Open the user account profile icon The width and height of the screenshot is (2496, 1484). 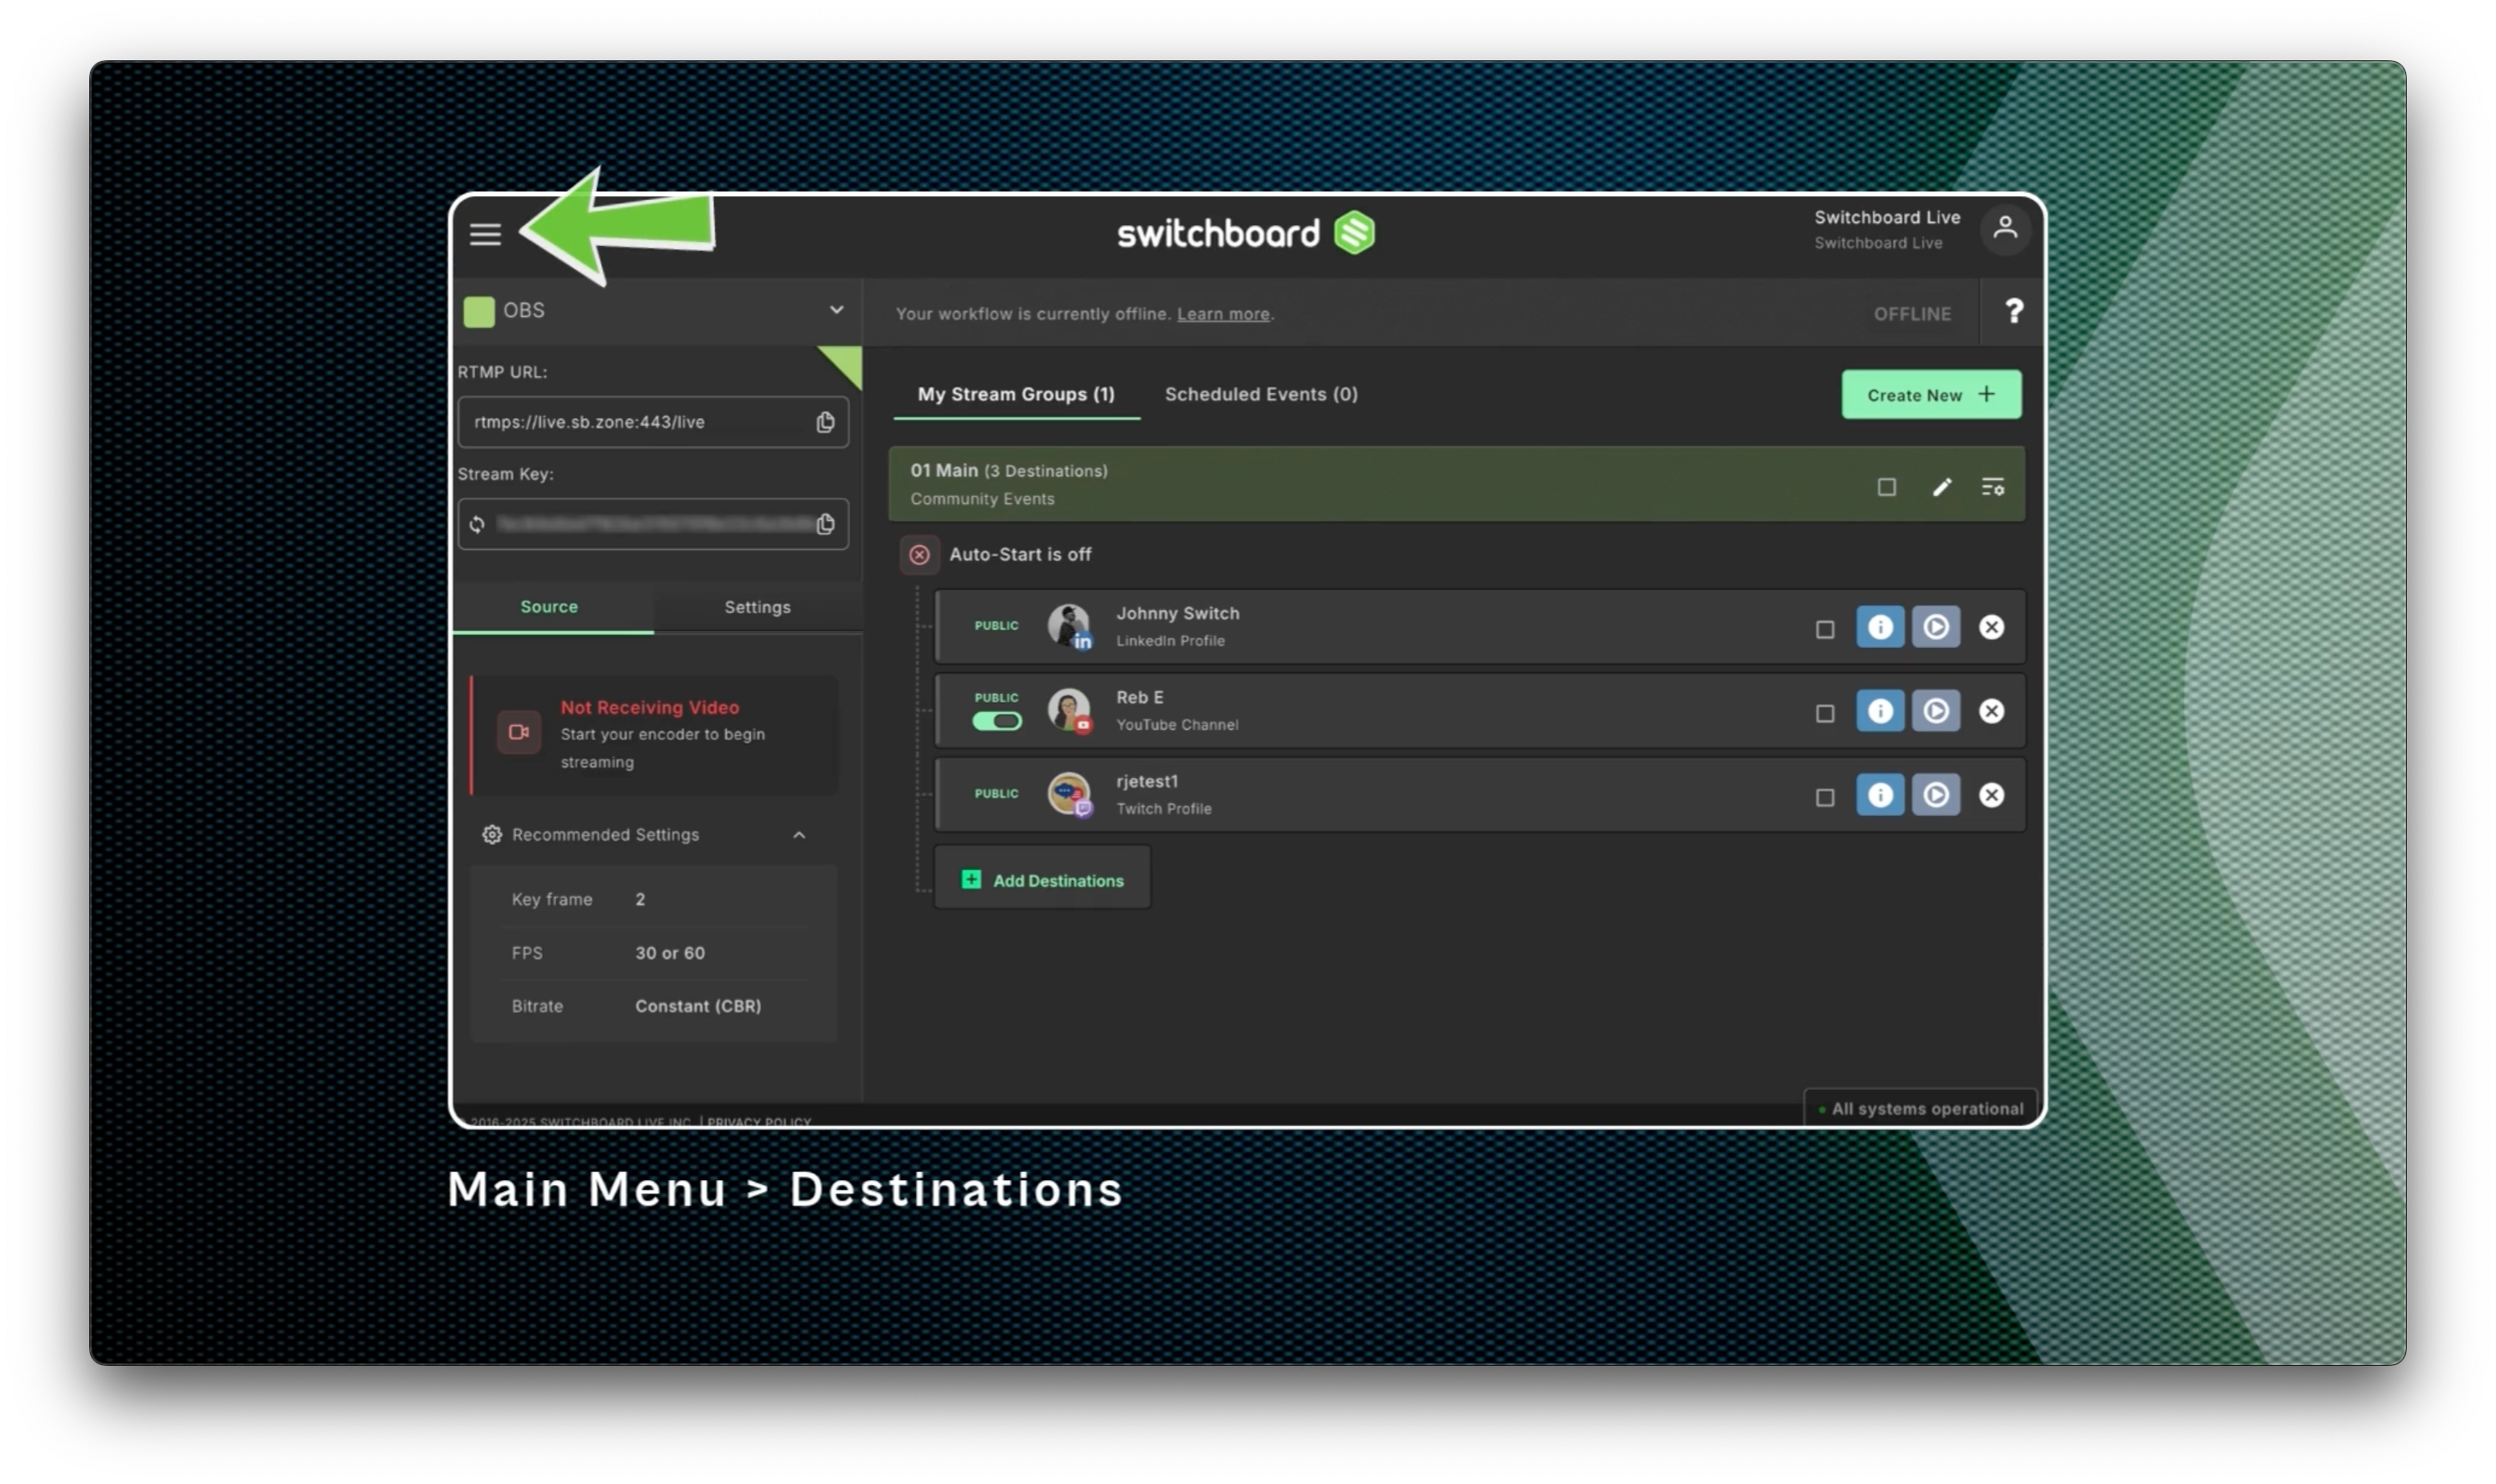pyautogui.click(x=2004, y=229)
